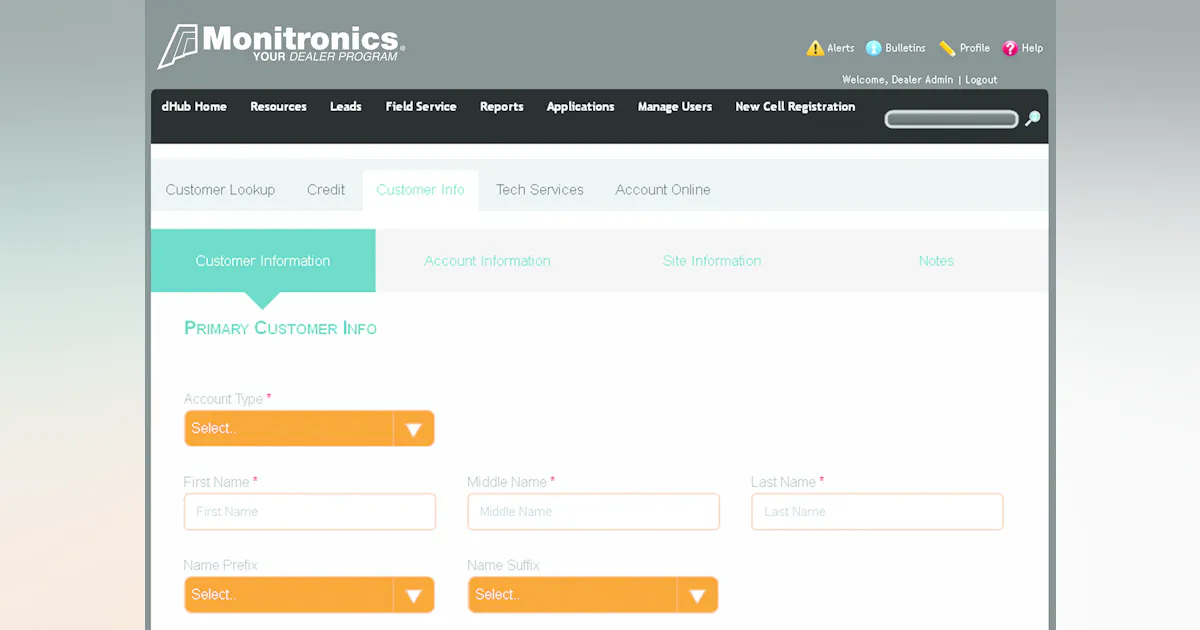Open the Field Service menu
Image resolution: width=1200 pixels, height=630 pixels.
click(x=421, y=106)
